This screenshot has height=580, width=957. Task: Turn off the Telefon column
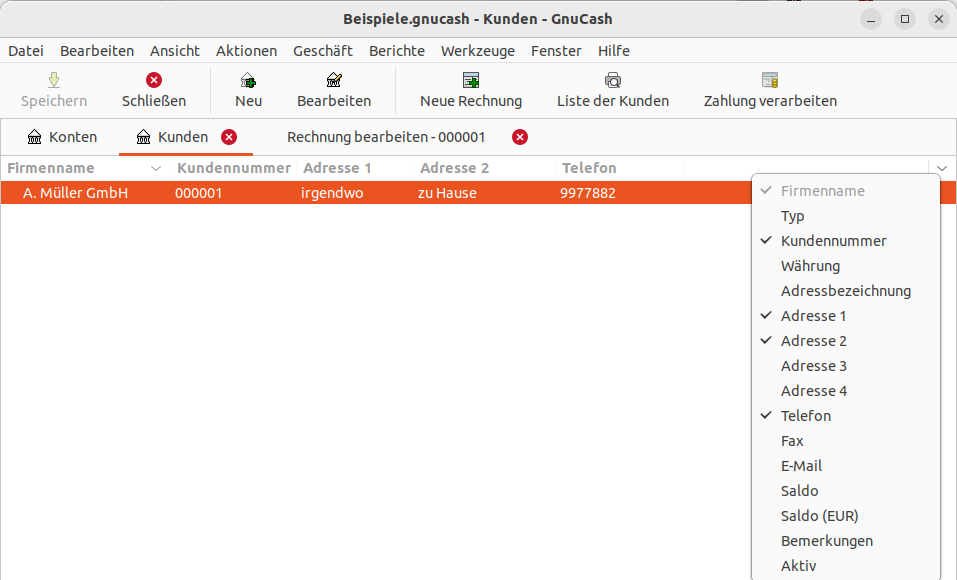pyautogui.click(x=805, y=416)
